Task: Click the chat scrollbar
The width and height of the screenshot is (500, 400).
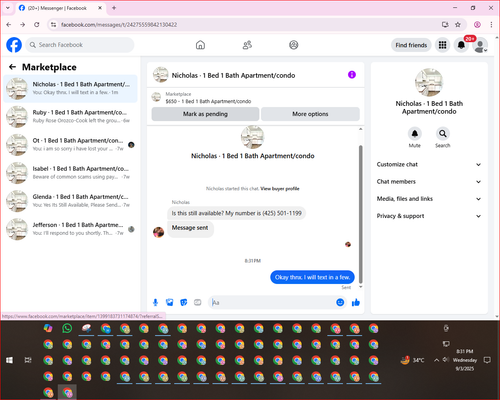Action: click(x=360, y=213)
